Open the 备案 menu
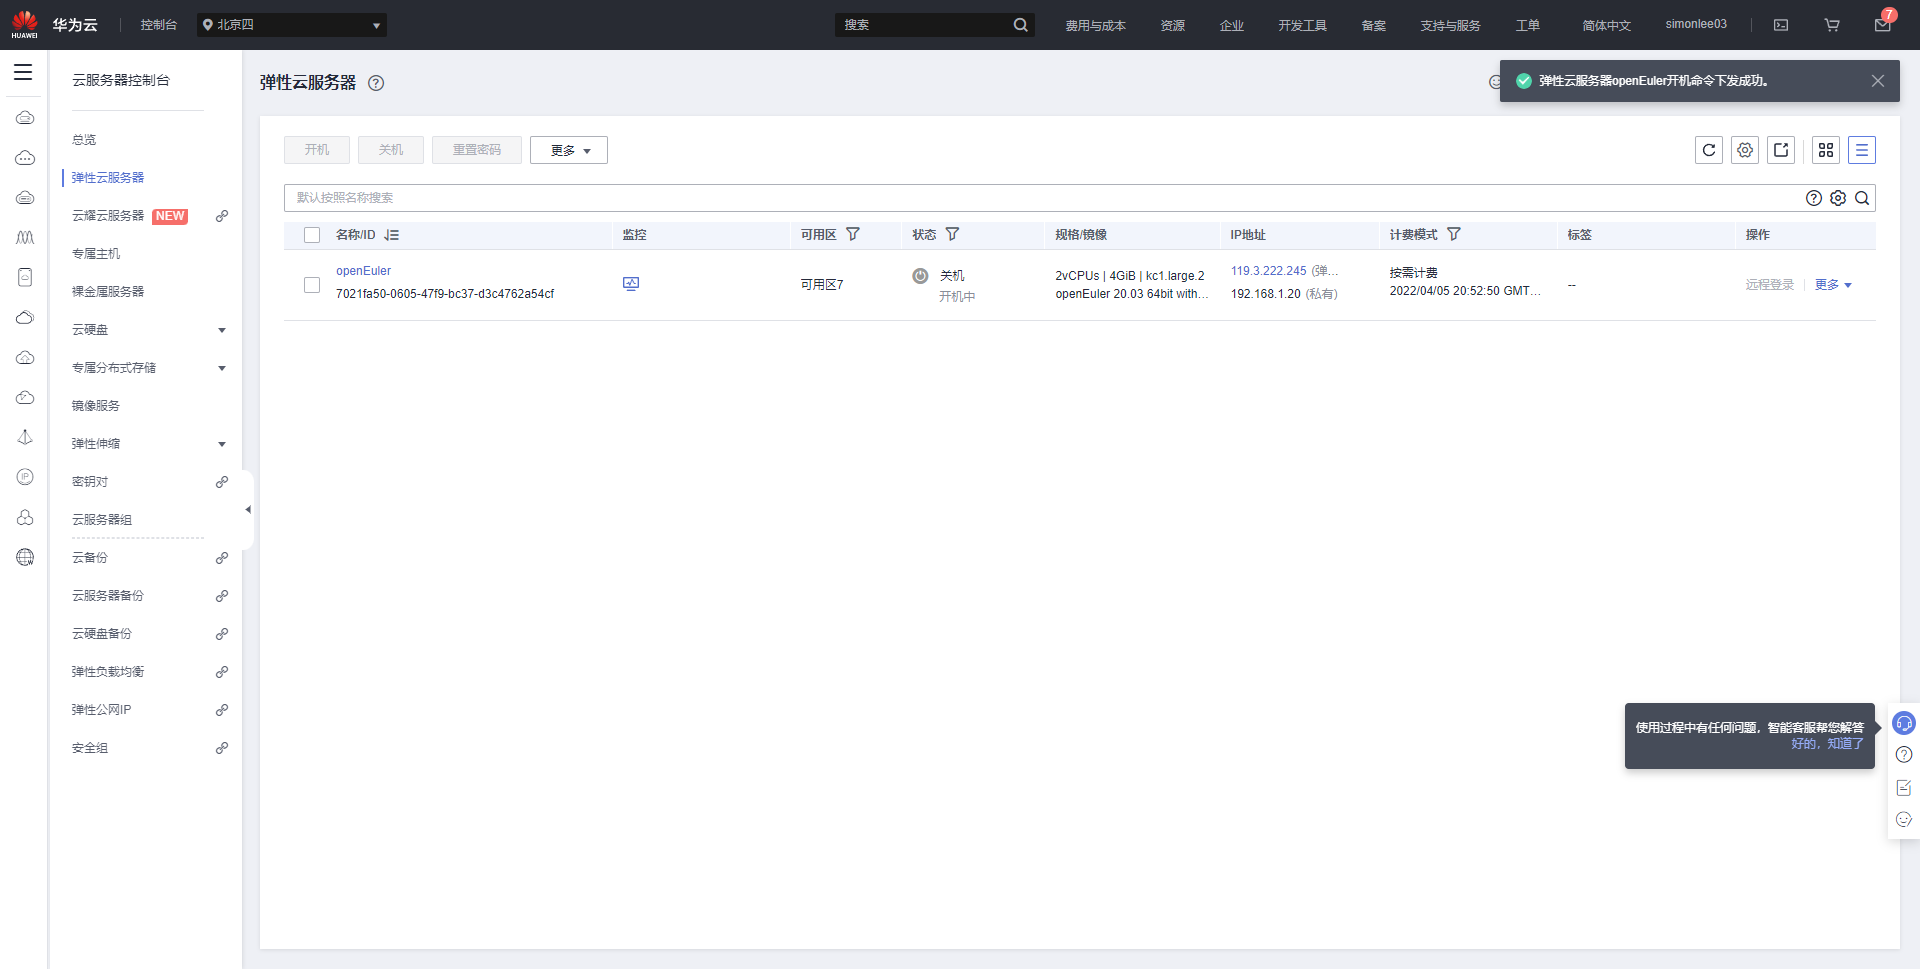The width and height of the screenshot is (1920, 969). tap(1374, 25)
